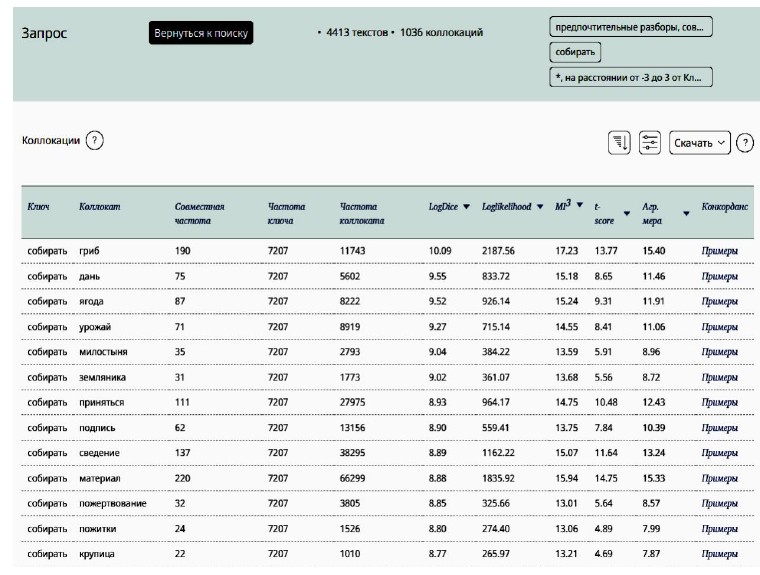Expand the Скачать download dropdown
760x575 pixels.
pos(700,143)
